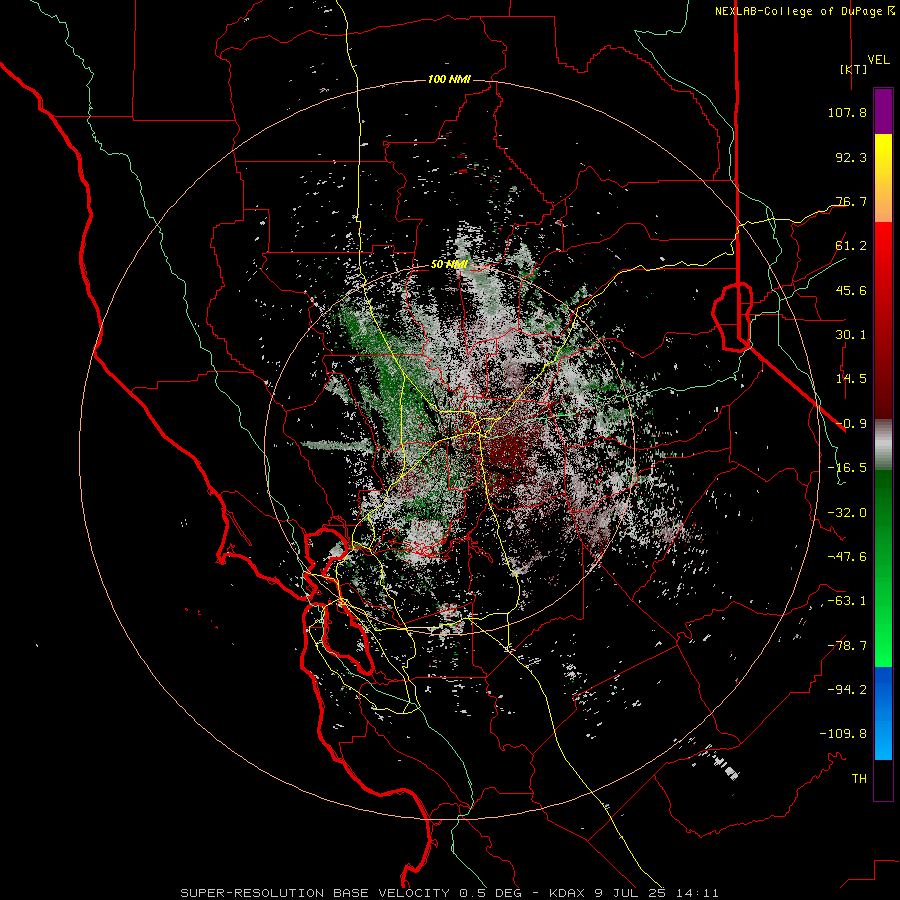Click the Super-Resolution Base Velocity caption
900x900 pixels.
point(449,893)
